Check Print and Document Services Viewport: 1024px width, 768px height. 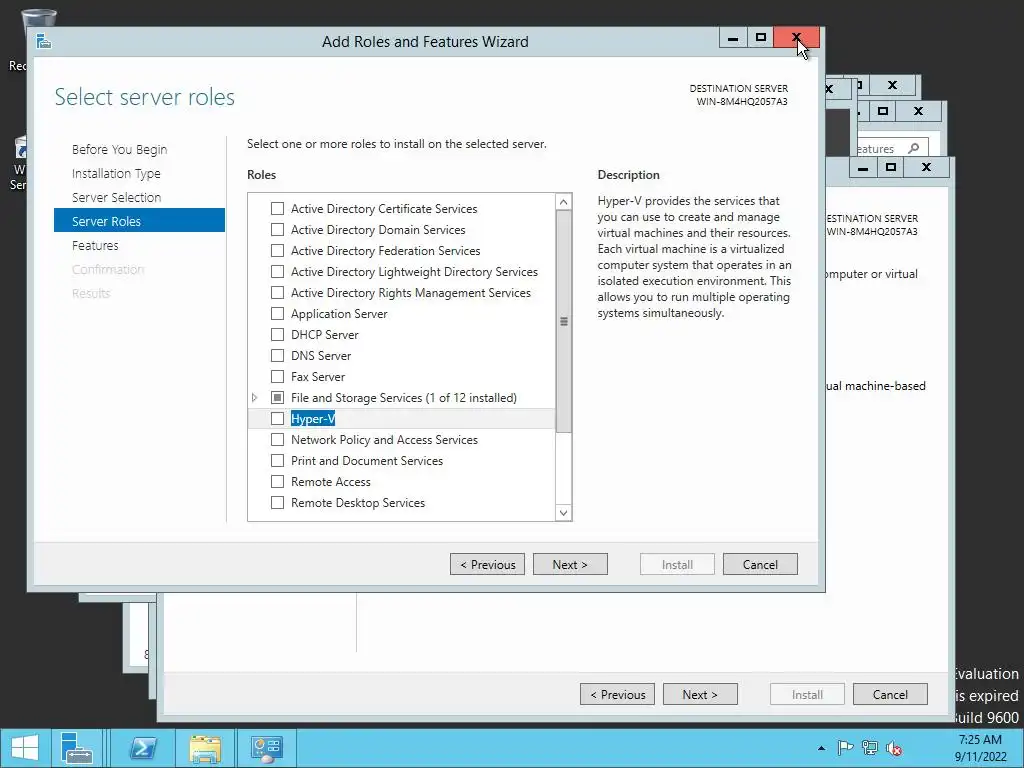[x=278, y=460]
